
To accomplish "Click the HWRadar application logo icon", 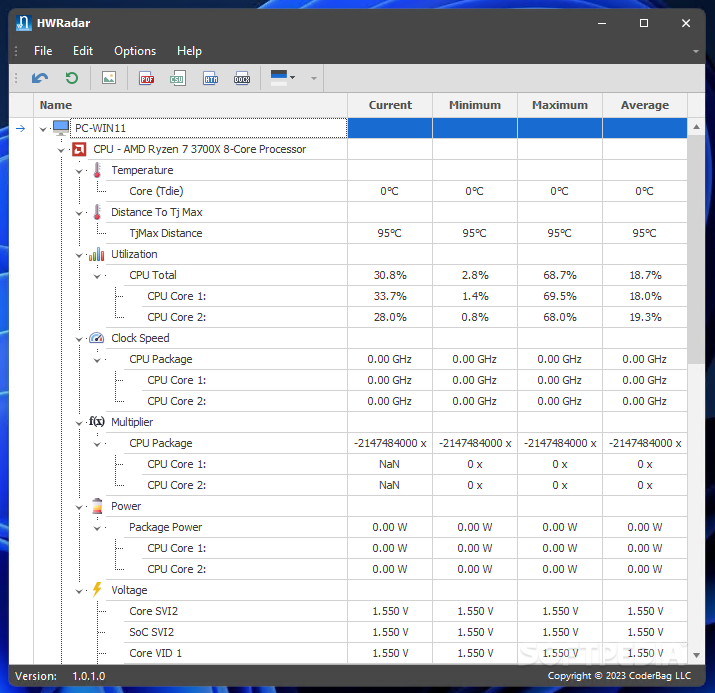I will click(23, 23).
